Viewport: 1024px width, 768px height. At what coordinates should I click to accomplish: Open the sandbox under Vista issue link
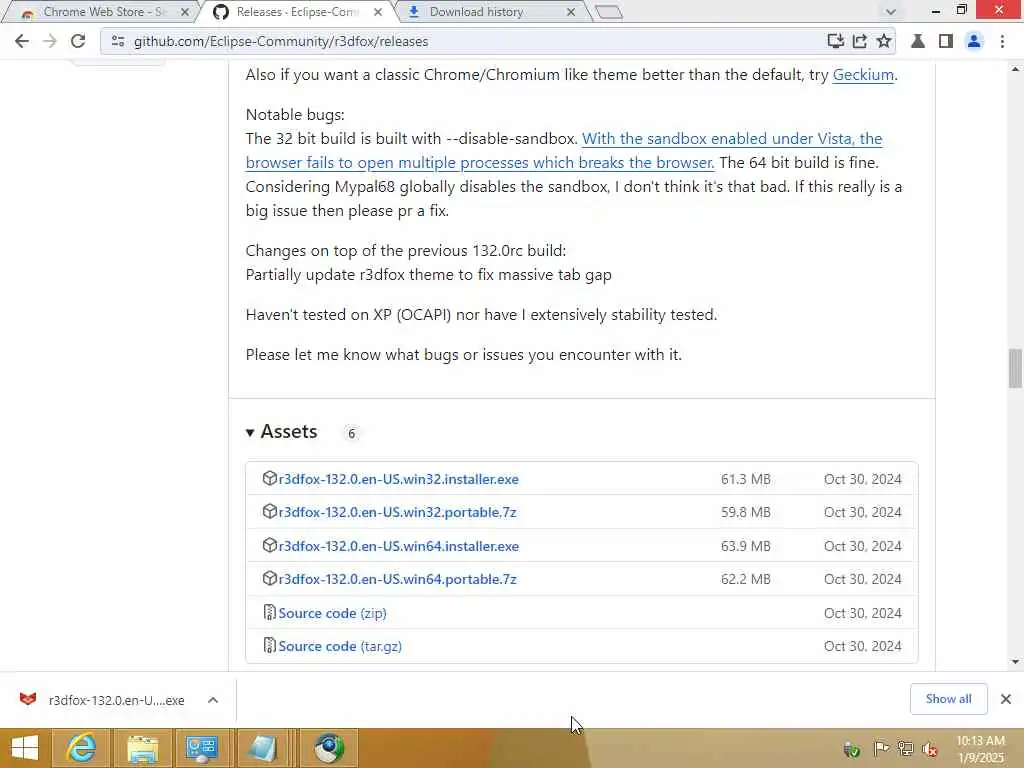click(x=564, y=150)
